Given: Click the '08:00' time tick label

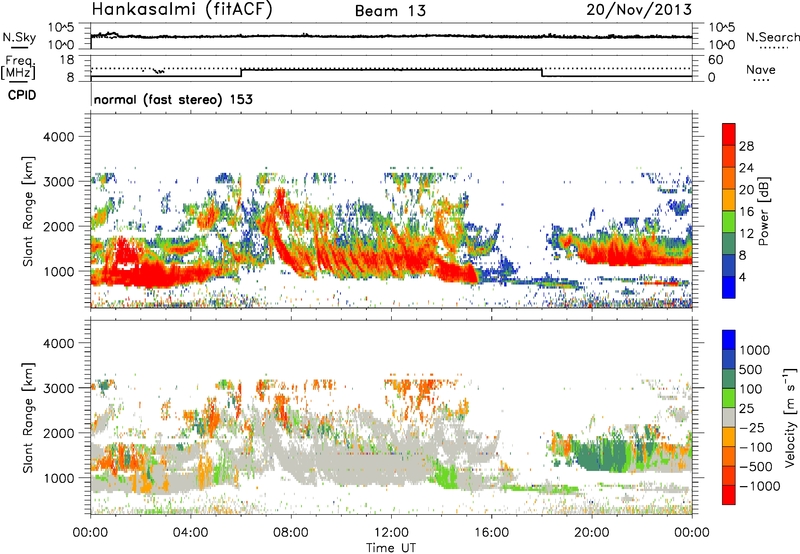Looking at the screenshot, I should point(291,533).
